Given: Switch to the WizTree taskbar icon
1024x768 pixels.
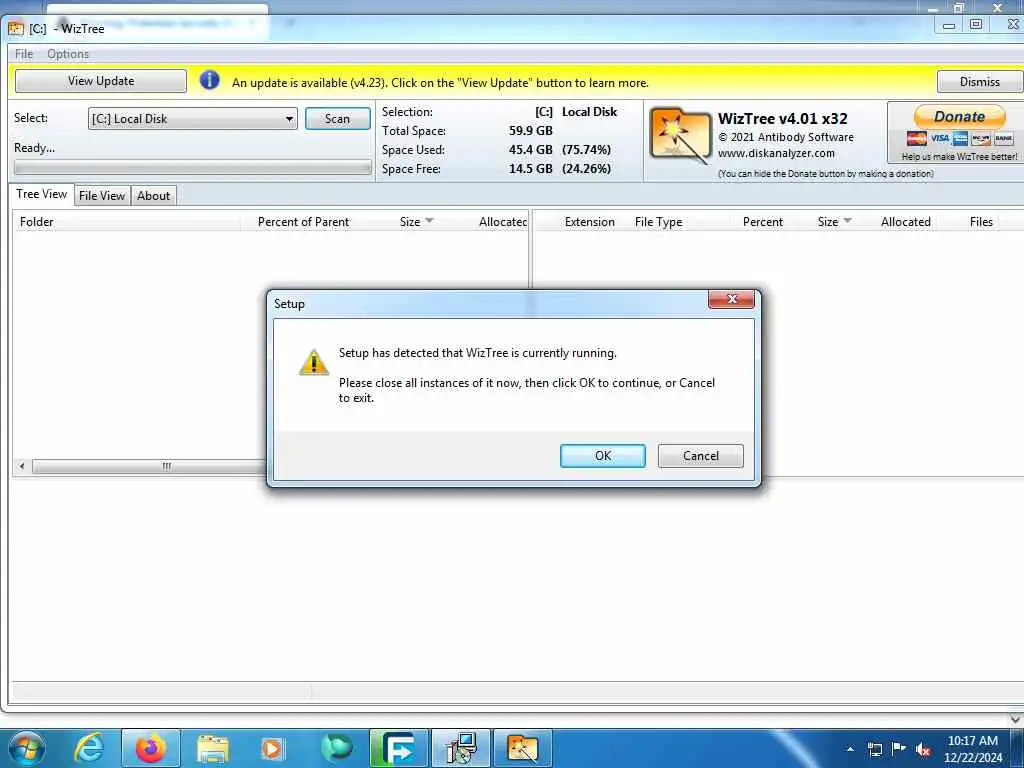Looking at the screenshot, I should pos(522,748).
